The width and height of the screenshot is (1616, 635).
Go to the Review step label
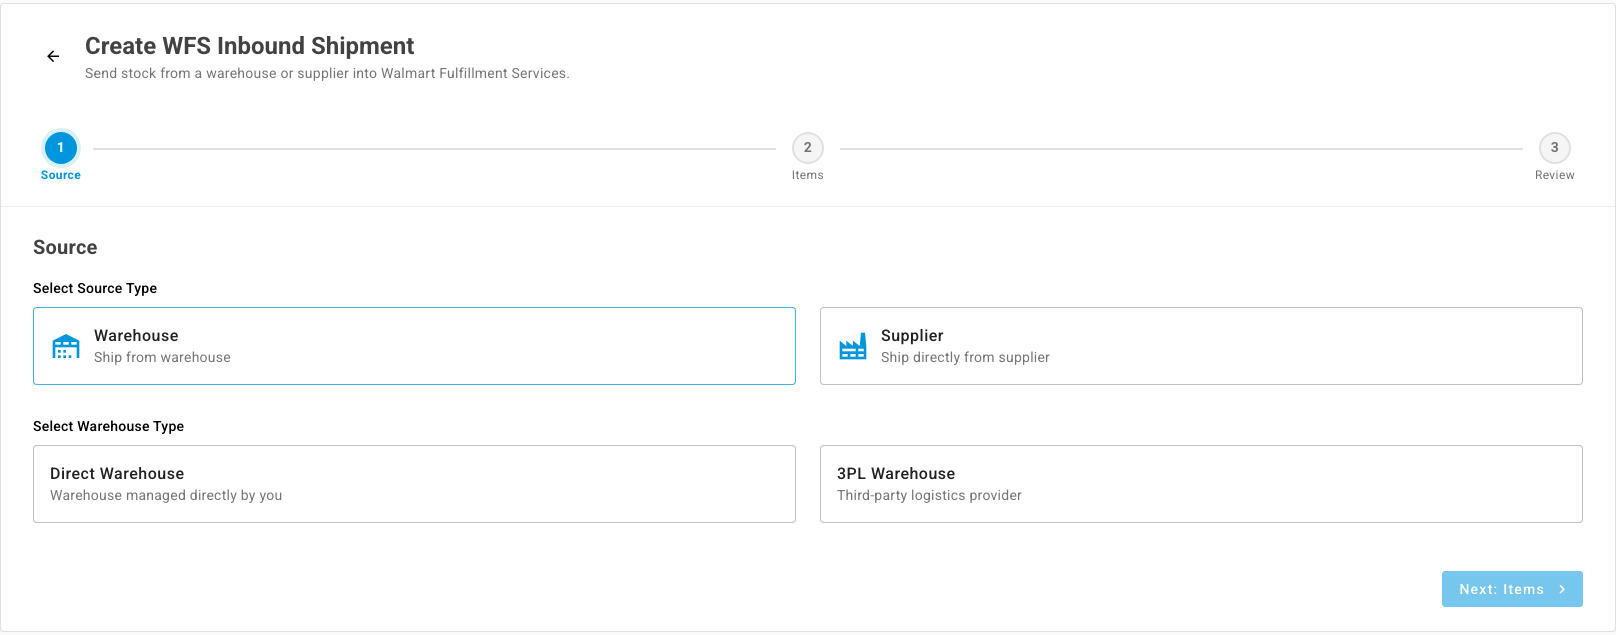pos(1555,175)
